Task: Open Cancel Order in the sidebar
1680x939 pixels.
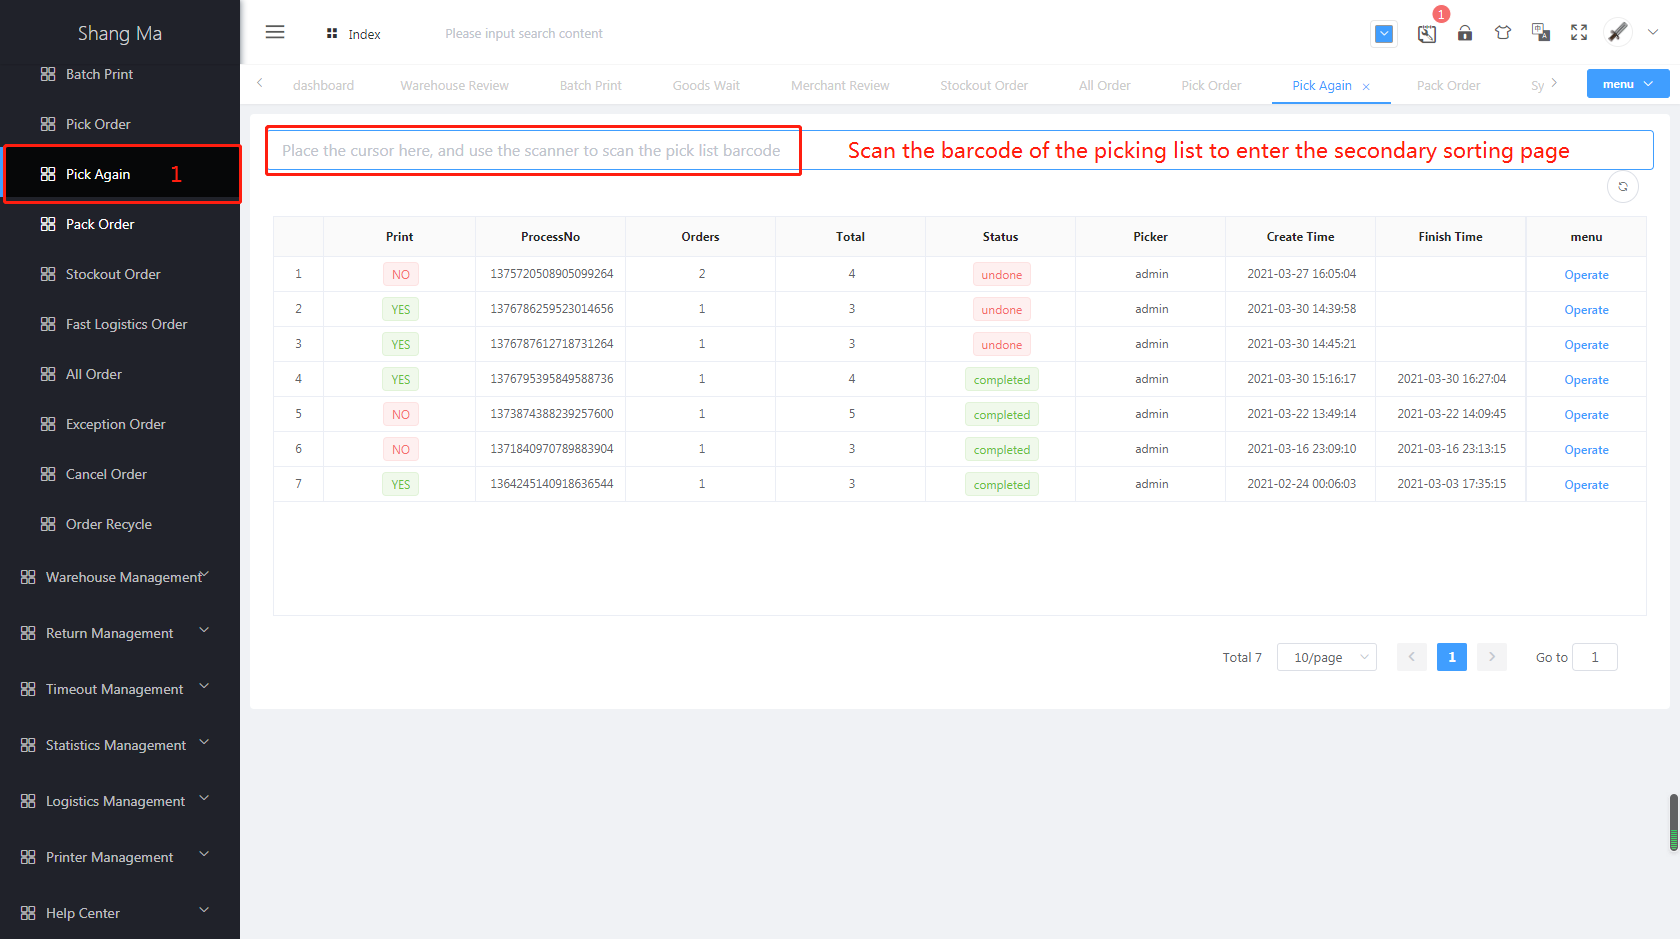Action: click(x=120, y=474)
